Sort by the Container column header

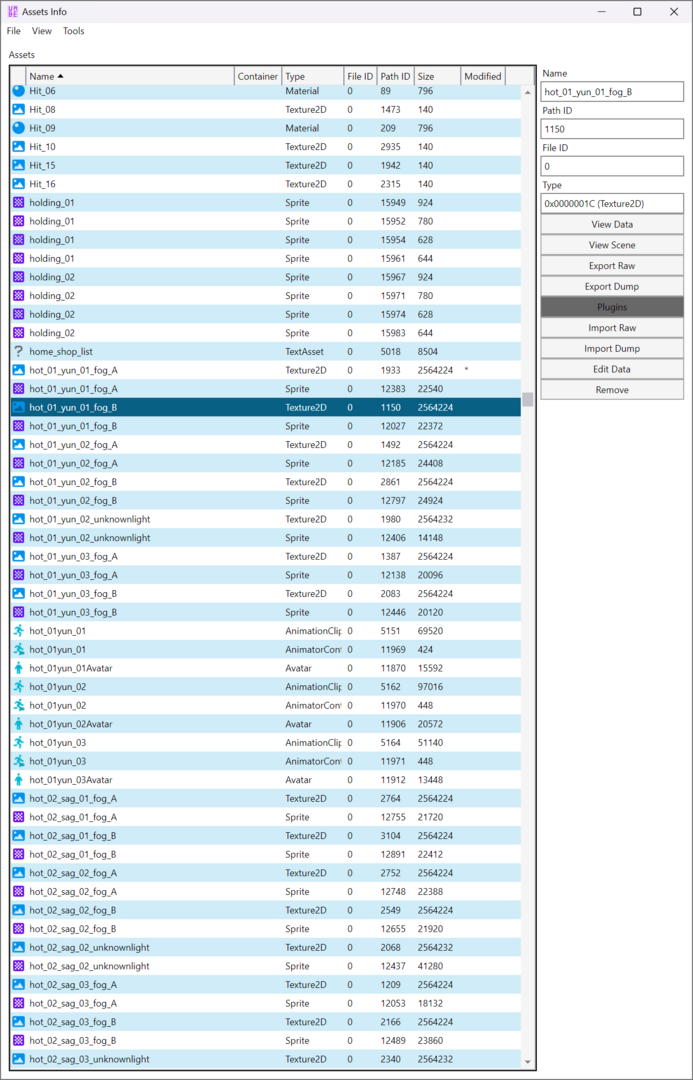258,76
